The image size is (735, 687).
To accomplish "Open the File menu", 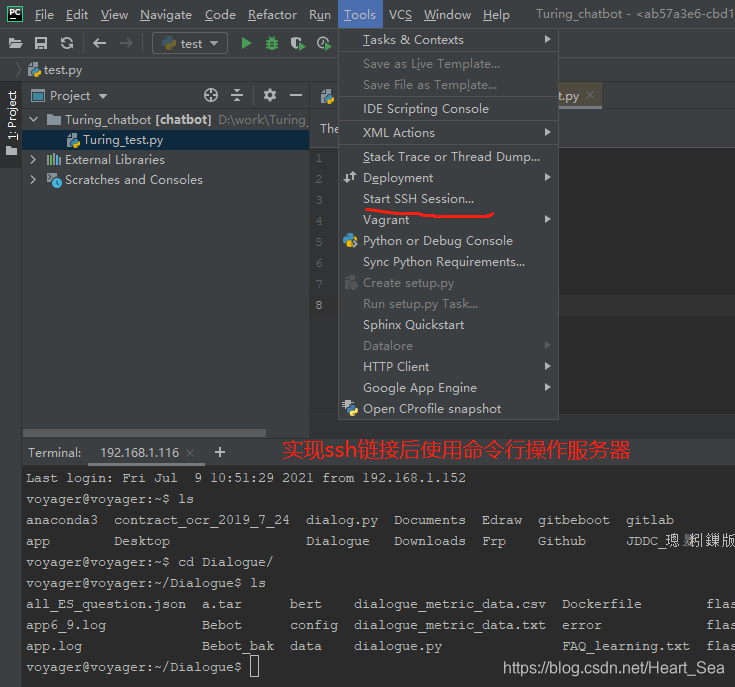I will pos(44,15).
